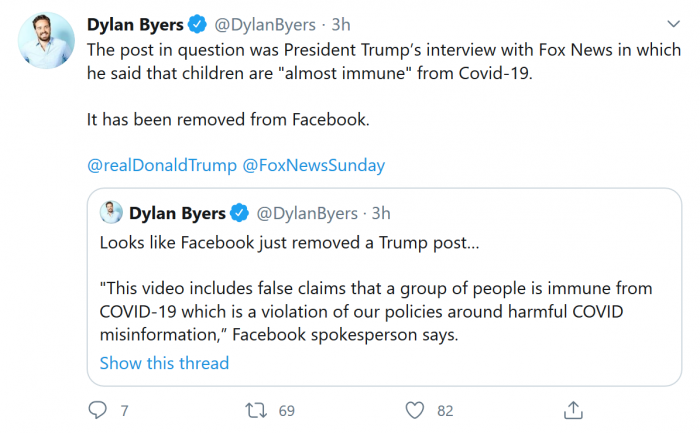
Task: Click Dylan Byers name in quoted tweet
Action: [x=177, y=213]
